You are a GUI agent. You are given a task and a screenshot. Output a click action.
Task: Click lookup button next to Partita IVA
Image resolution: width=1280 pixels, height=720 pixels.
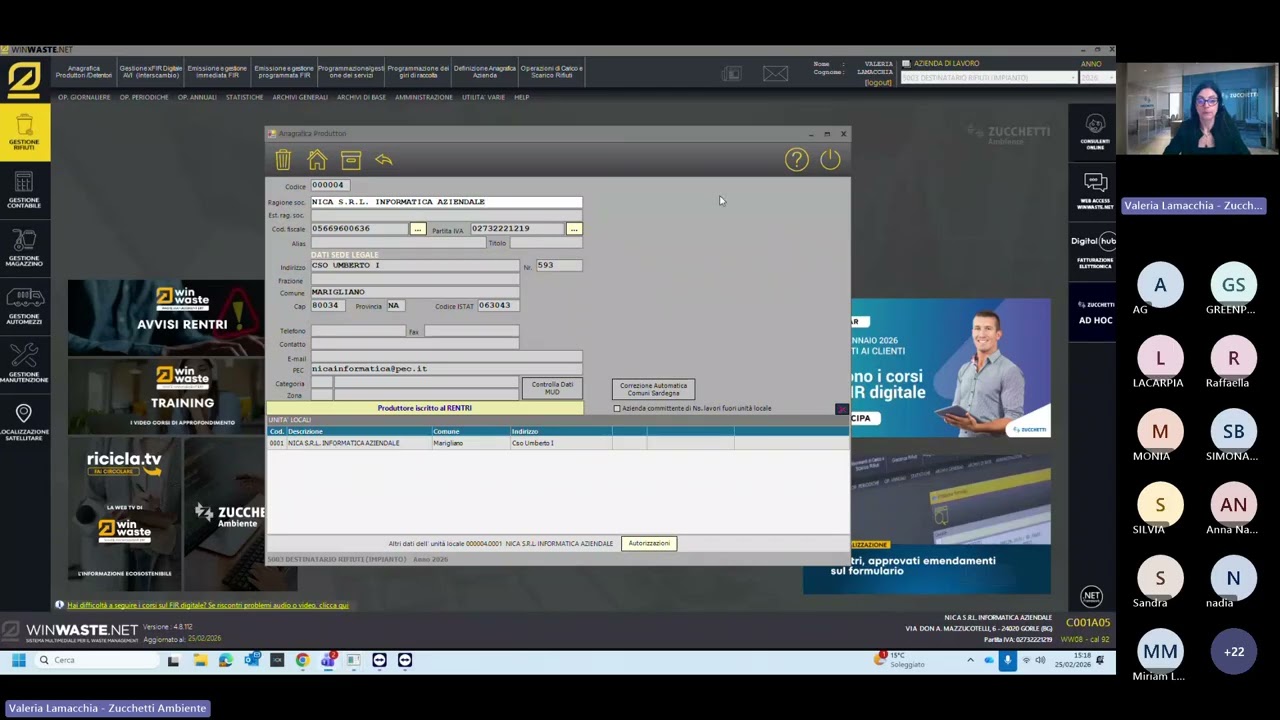click(573, 229)
